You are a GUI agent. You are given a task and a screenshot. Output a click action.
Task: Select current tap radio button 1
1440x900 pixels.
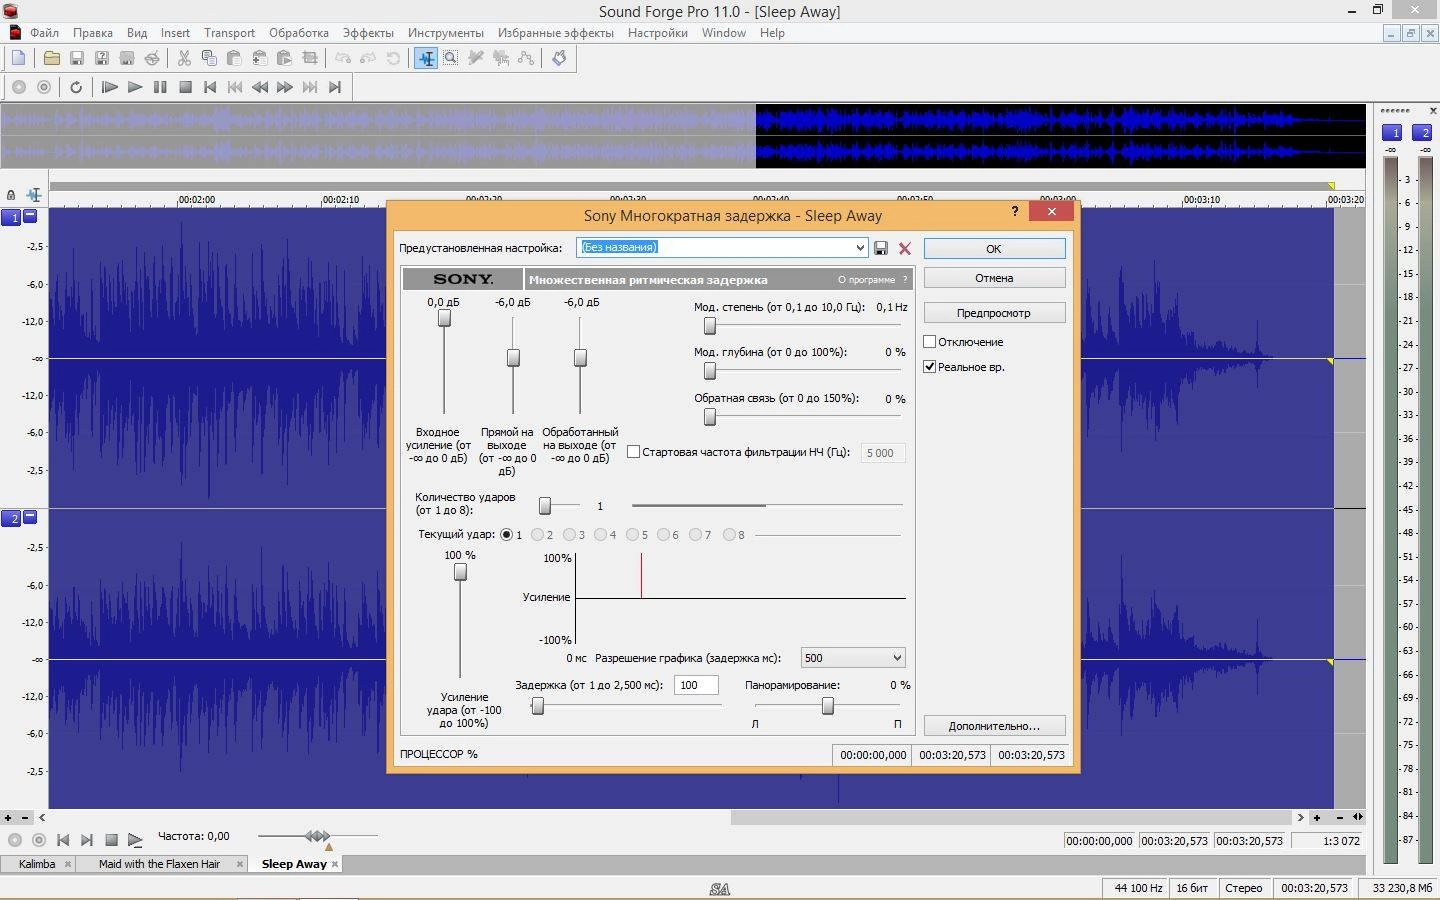coord(507,535)
